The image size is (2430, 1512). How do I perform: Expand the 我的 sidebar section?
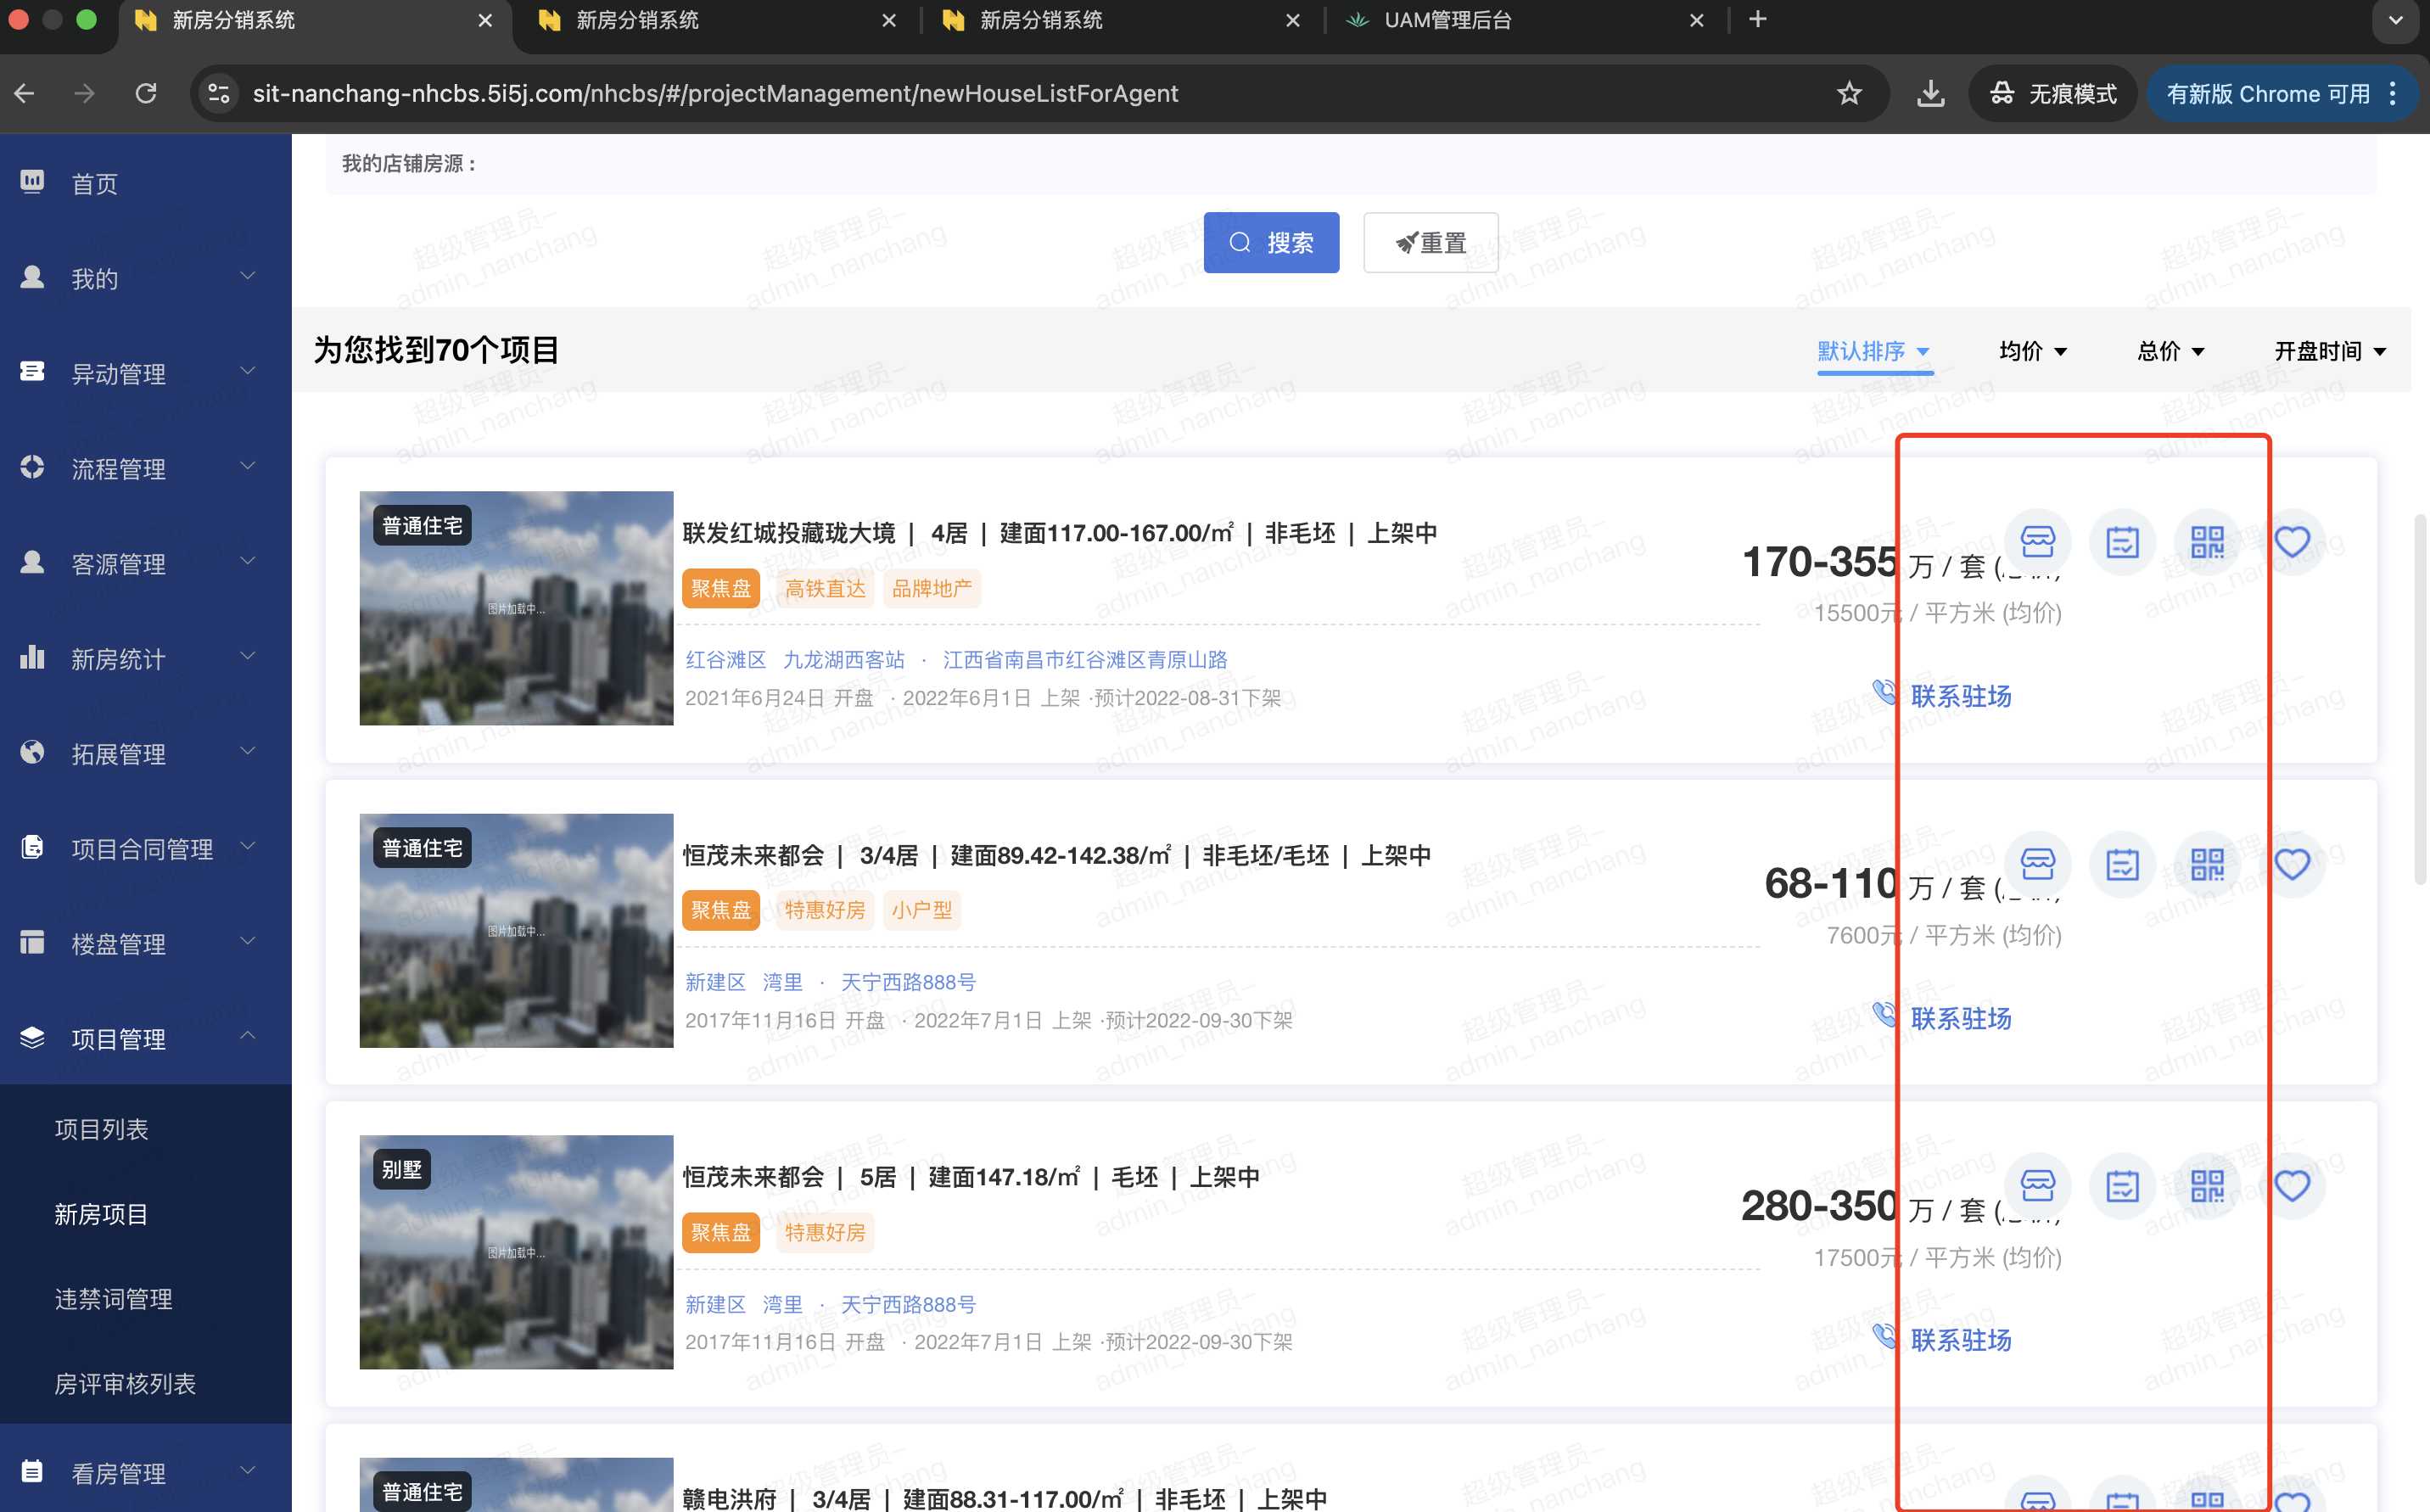click(94, 278)
